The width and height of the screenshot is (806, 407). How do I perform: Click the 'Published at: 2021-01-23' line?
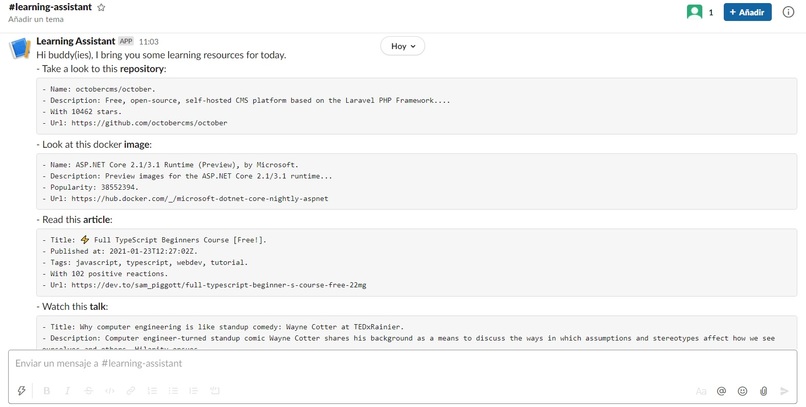tap(120, 251)
